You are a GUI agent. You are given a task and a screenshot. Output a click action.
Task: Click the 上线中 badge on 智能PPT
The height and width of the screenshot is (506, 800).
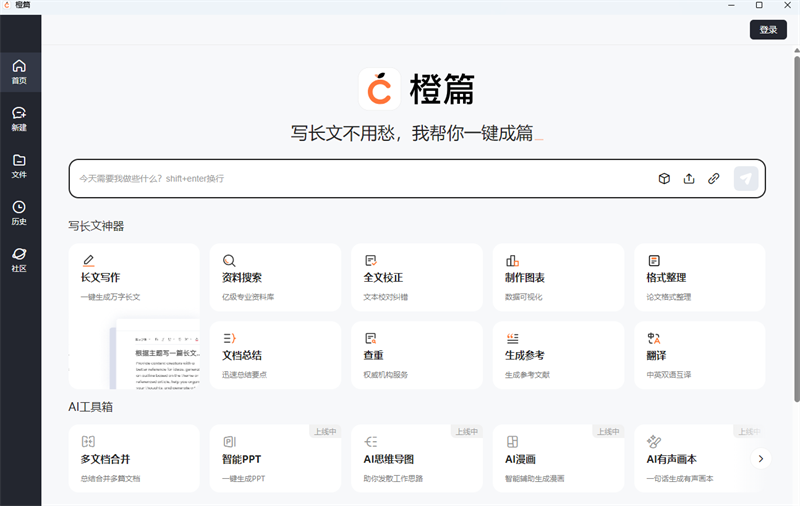tap(325, 432)
